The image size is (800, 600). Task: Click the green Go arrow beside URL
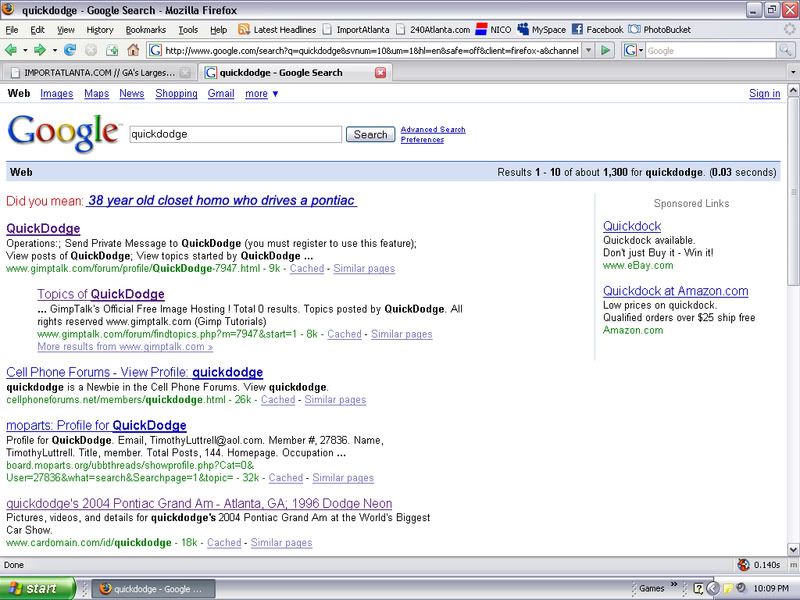pos(606,50)
